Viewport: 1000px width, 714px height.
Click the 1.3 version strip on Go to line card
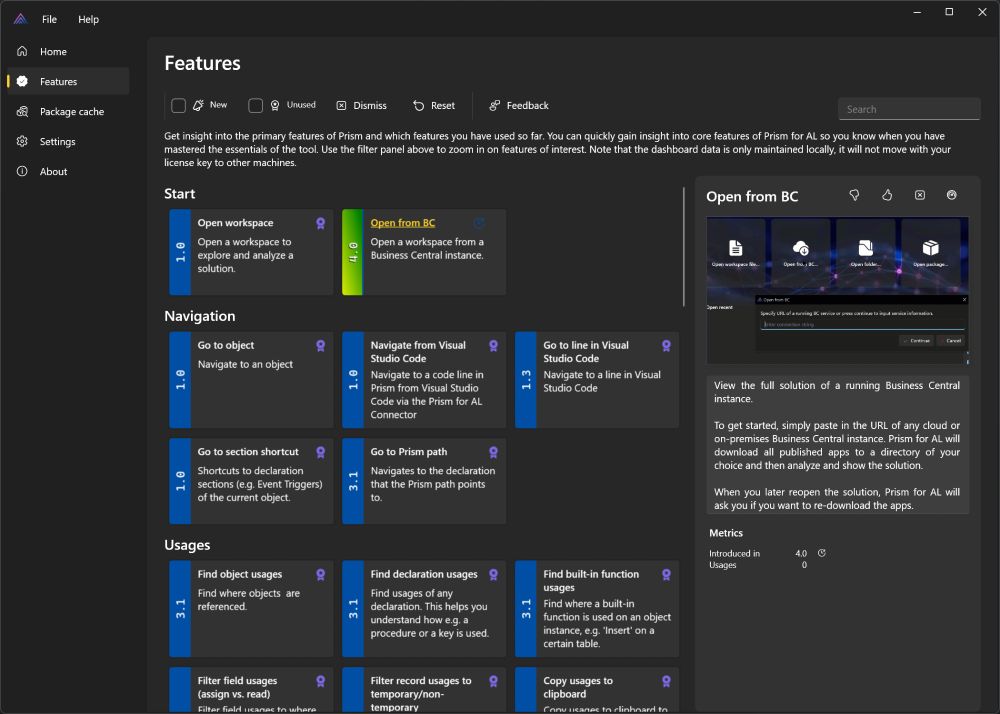point(526,380)
